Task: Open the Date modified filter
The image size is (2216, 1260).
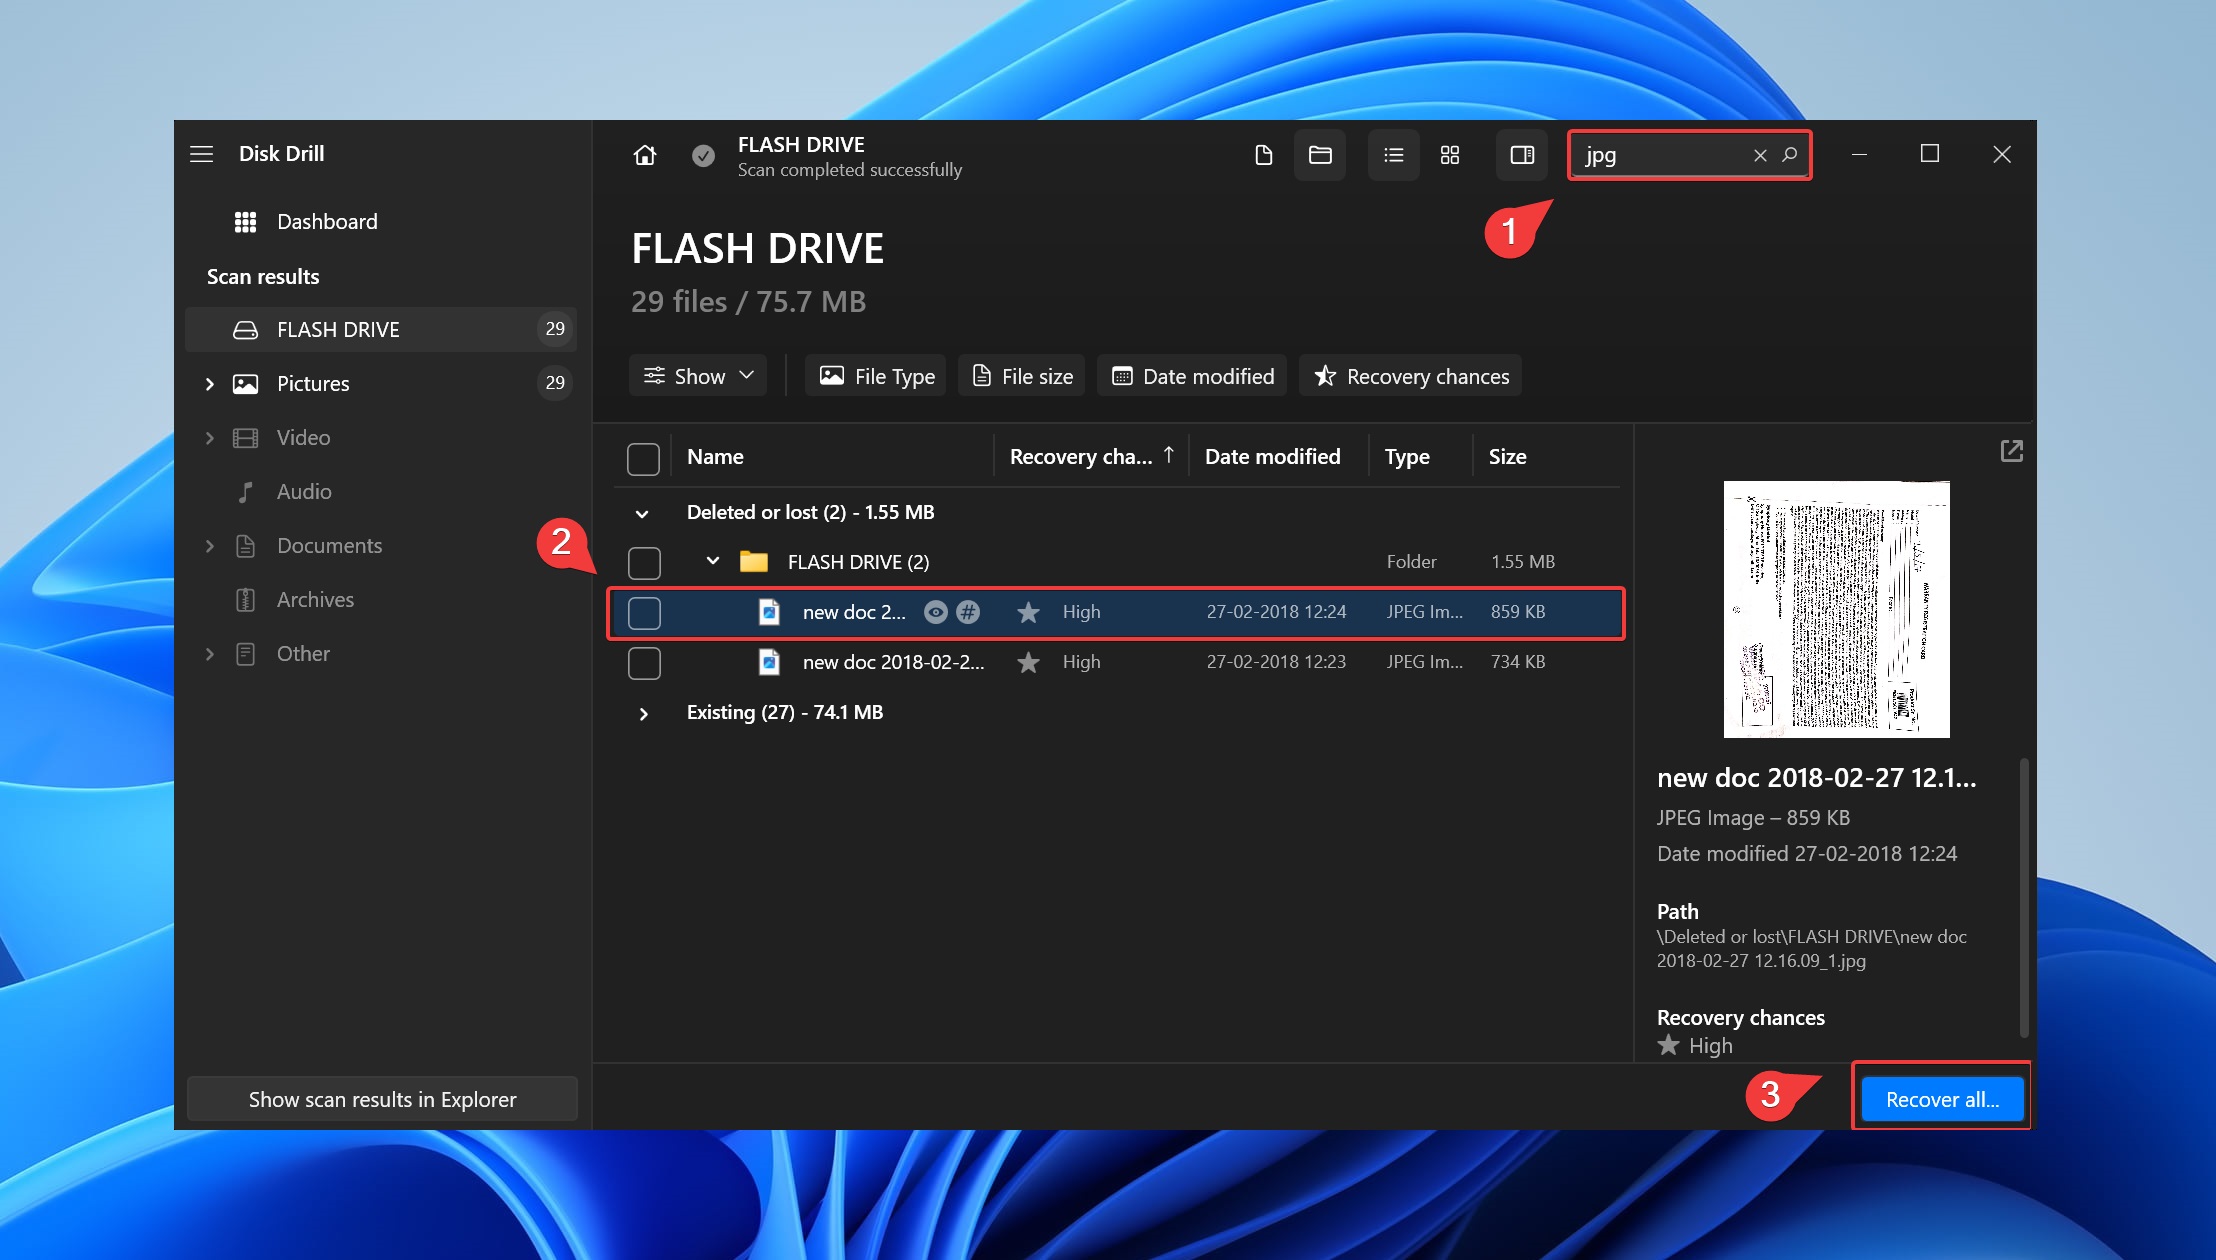Action: point(1192,376)
